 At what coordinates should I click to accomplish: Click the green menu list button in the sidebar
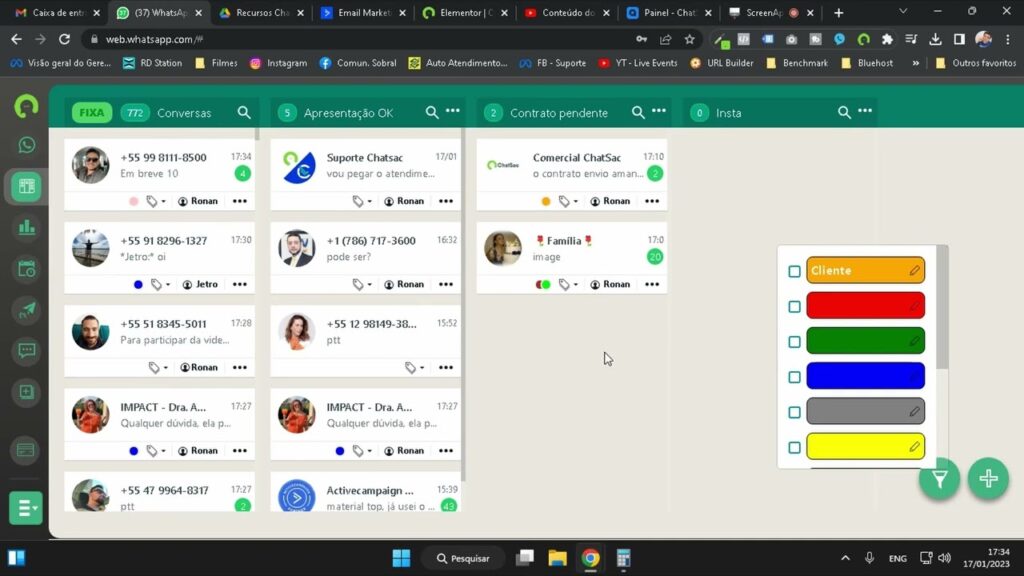[26, 507]
